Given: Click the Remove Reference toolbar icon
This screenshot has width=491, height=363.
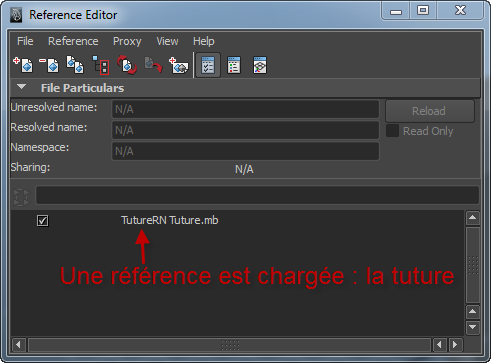Looking at the screenshot, I should click(x=49, y=65).
